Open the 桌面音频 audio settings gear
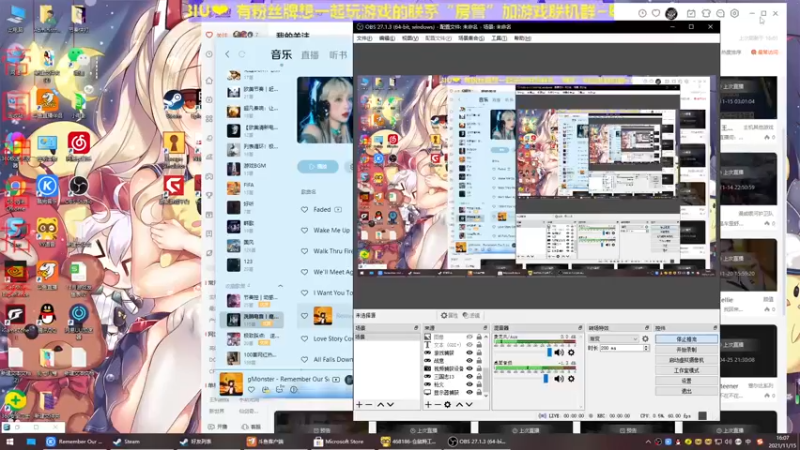This screenshot has height=450, width=800. pos(571,379)
